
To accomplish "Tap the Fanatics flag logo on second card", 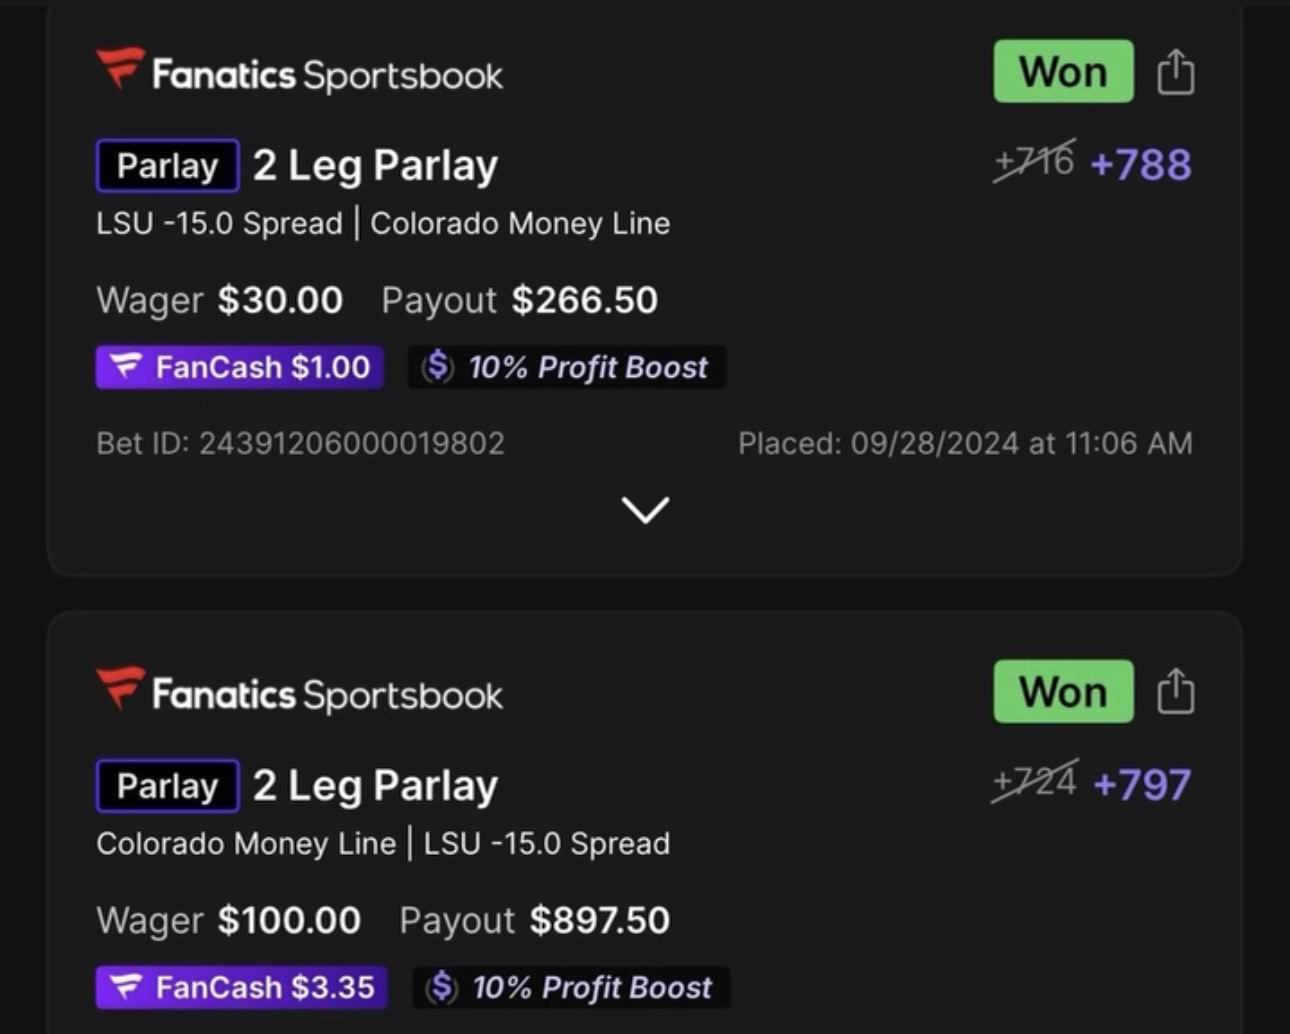I will click(121, 688).
